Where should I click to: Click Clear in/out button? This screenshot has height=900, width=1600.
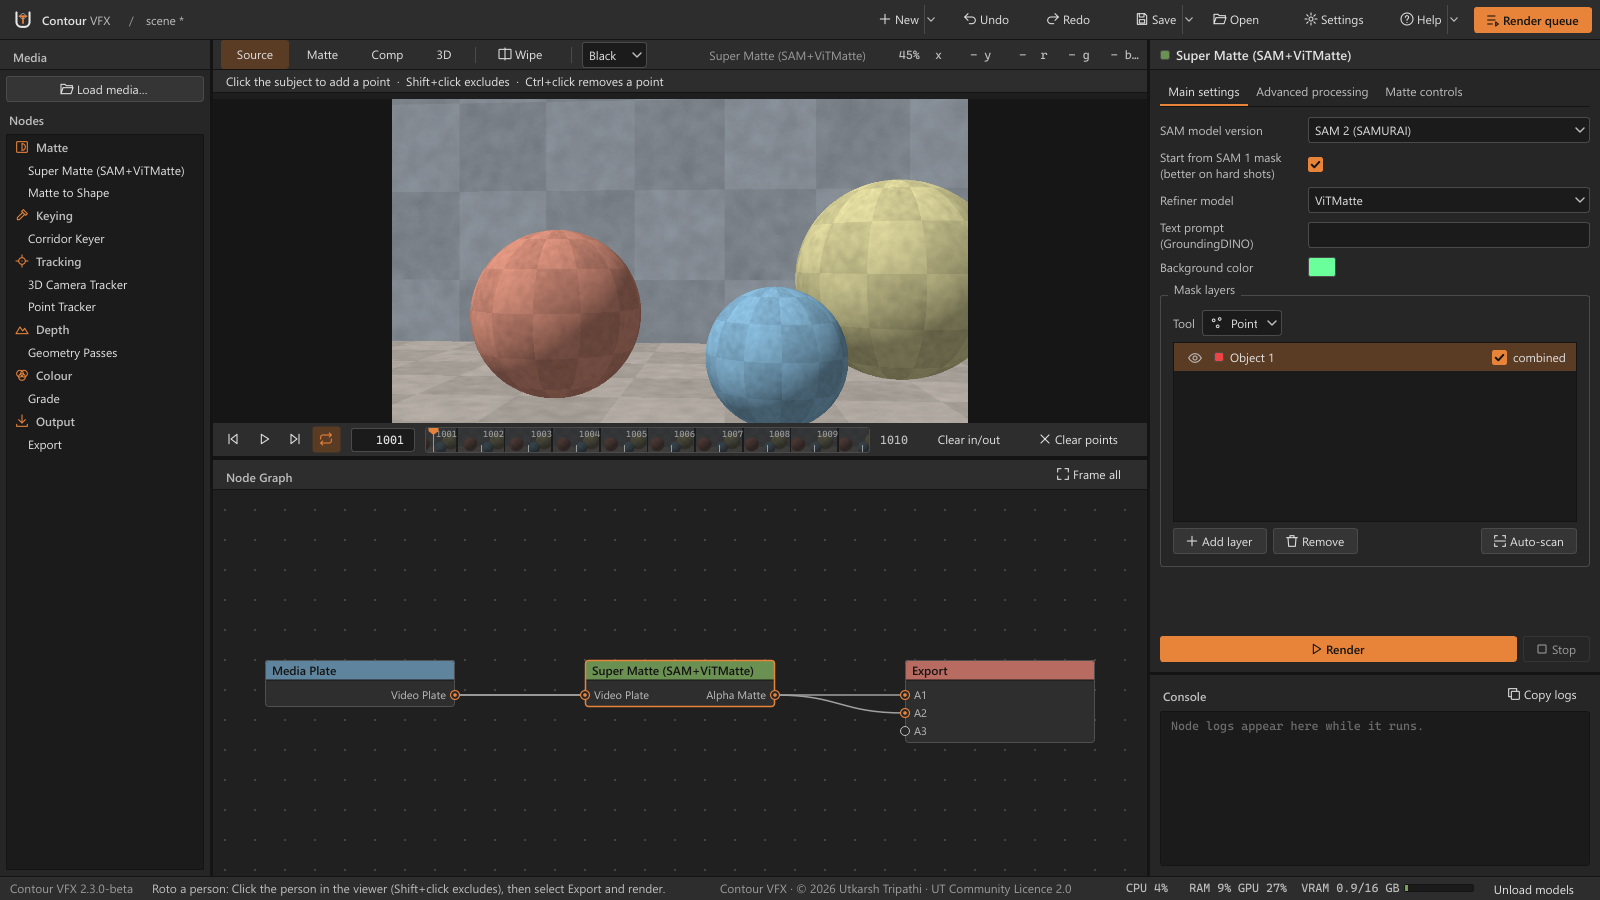point(968,440)
